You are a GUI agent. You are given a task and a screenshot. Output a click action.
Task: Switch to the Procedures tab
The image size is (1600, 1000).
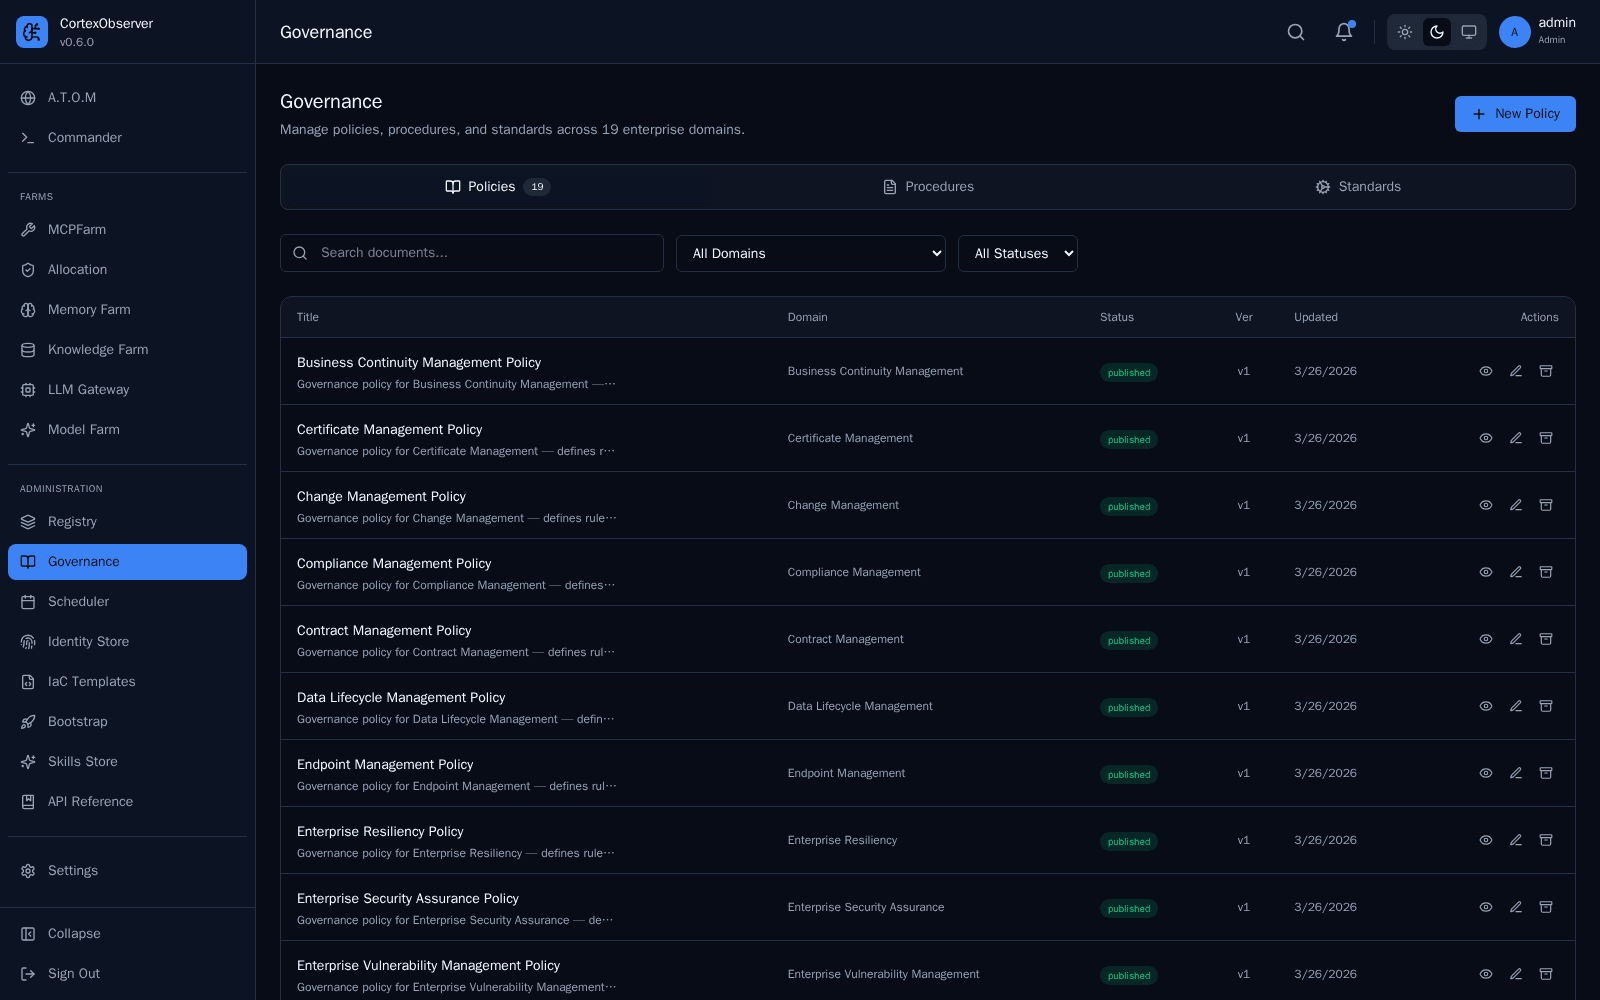click(928, 187)
